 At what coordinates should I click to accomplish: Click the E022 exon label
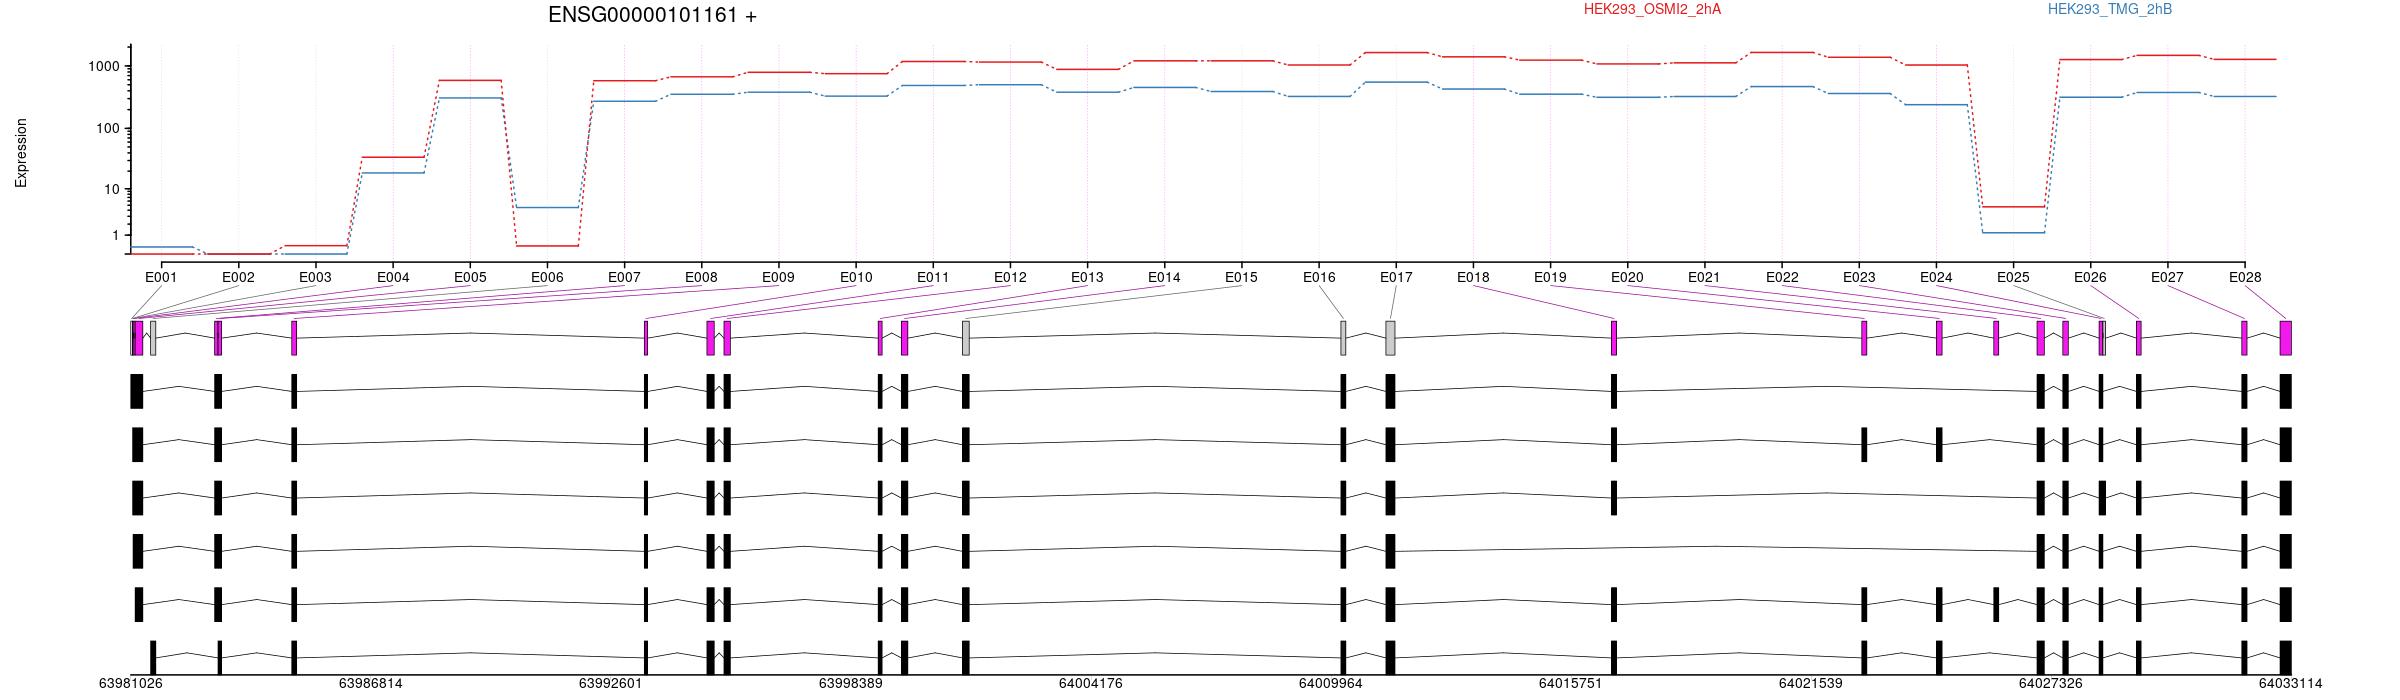pyautogui.click(x=1782, y=277)
